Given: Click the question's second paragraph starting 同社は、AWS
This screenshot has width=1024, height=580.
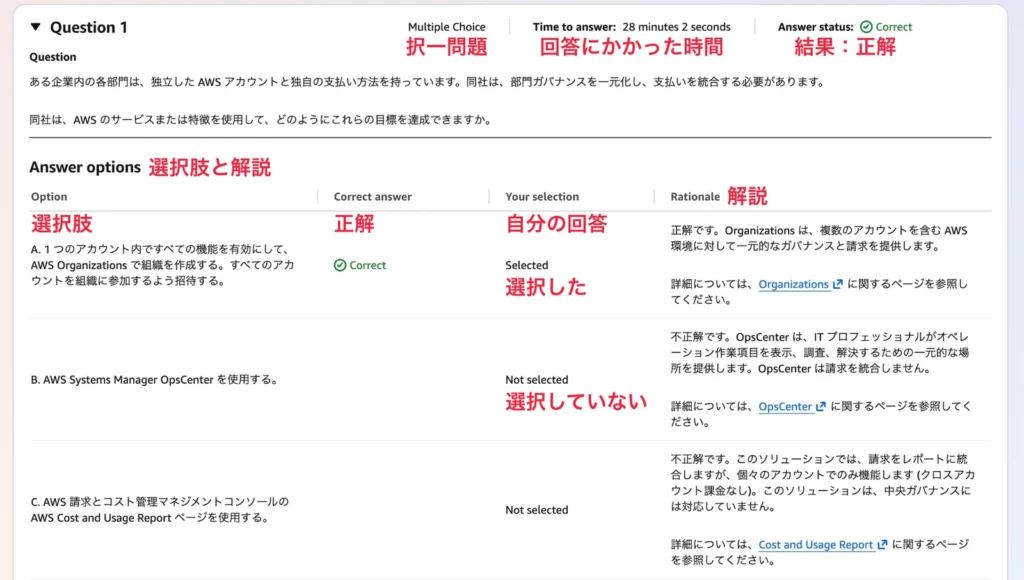Looking at the screenshot, I should point(261,120).
